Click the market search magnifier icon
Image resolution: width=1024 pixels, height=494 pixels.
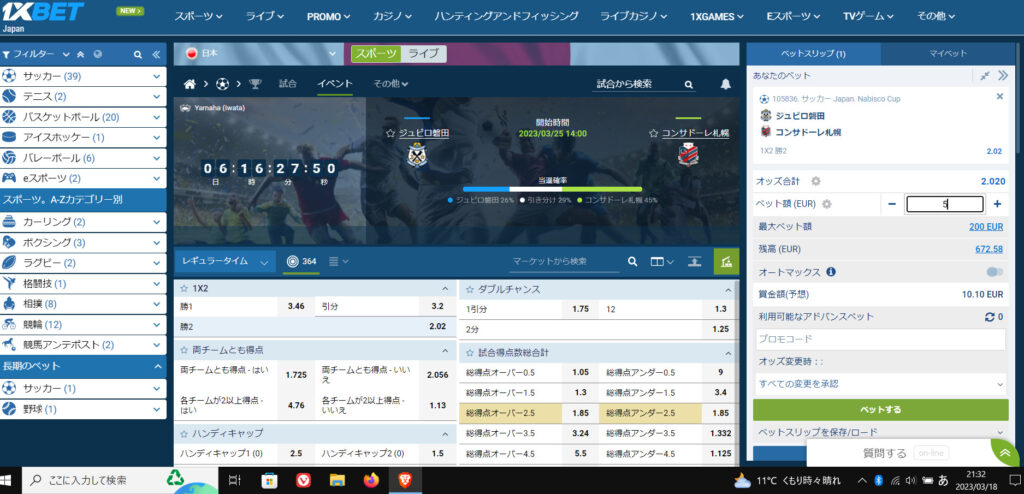coord(632,261)
